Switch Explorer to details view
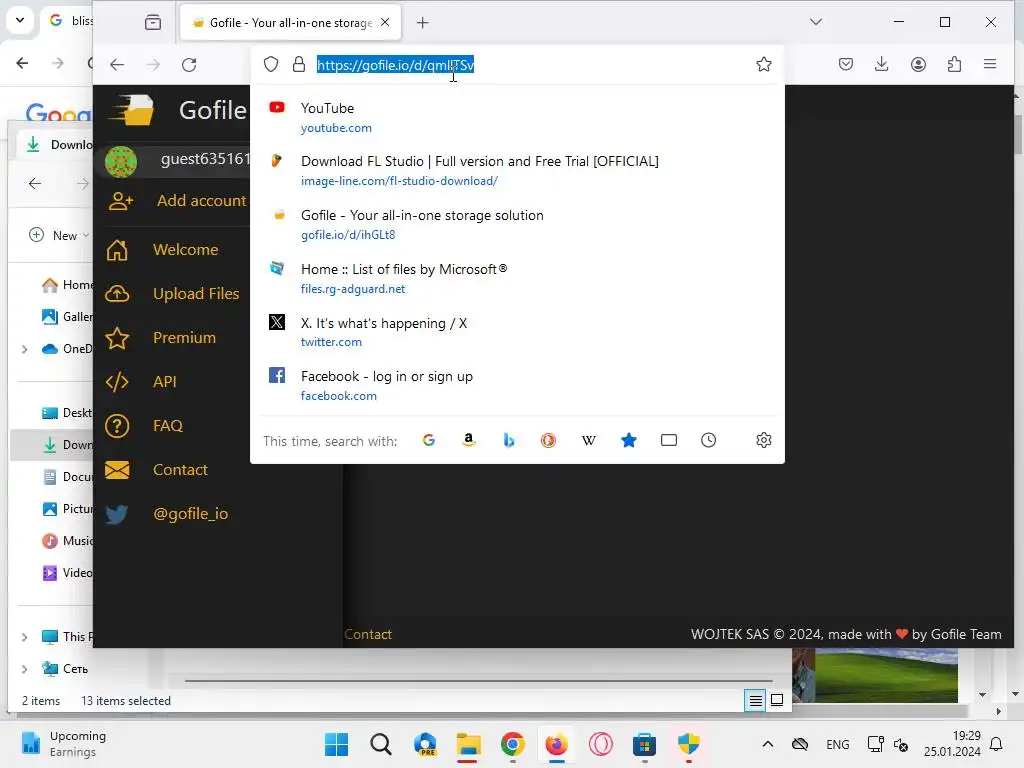The image size is (1024, 768). 756,701
